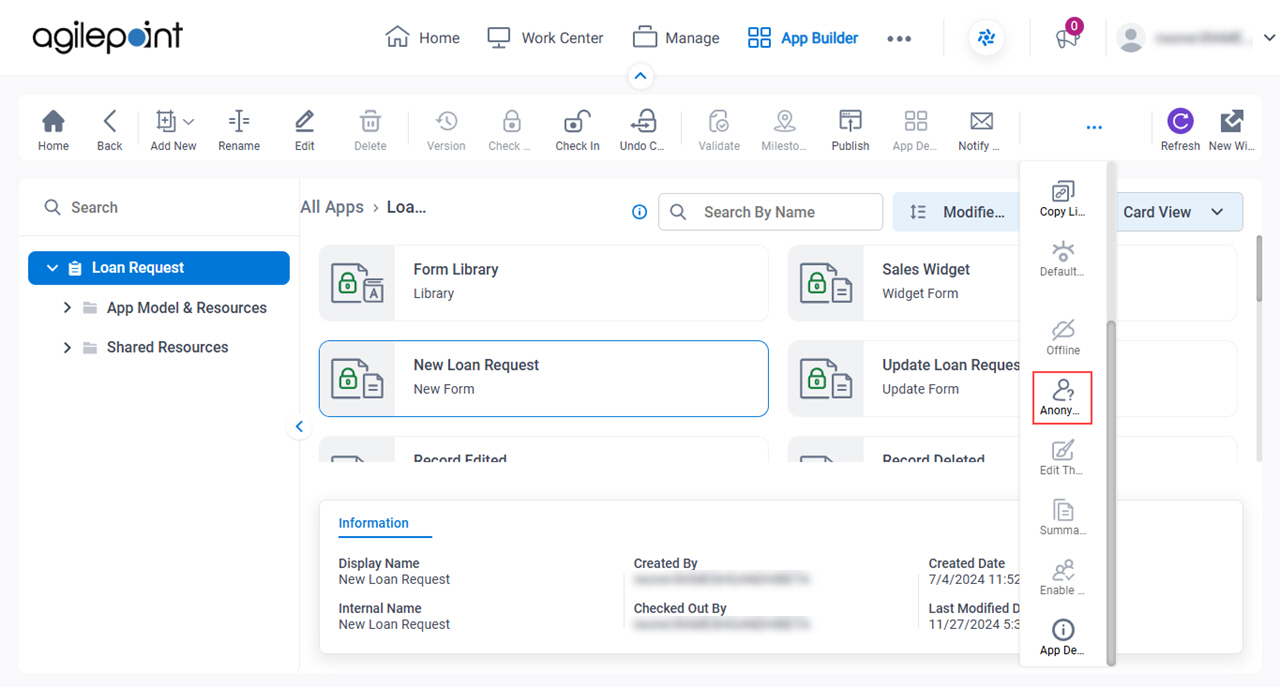Click the Edit pencil icon
The width and height of the screenshot is (1280, 687).
(x=305, y=130)
